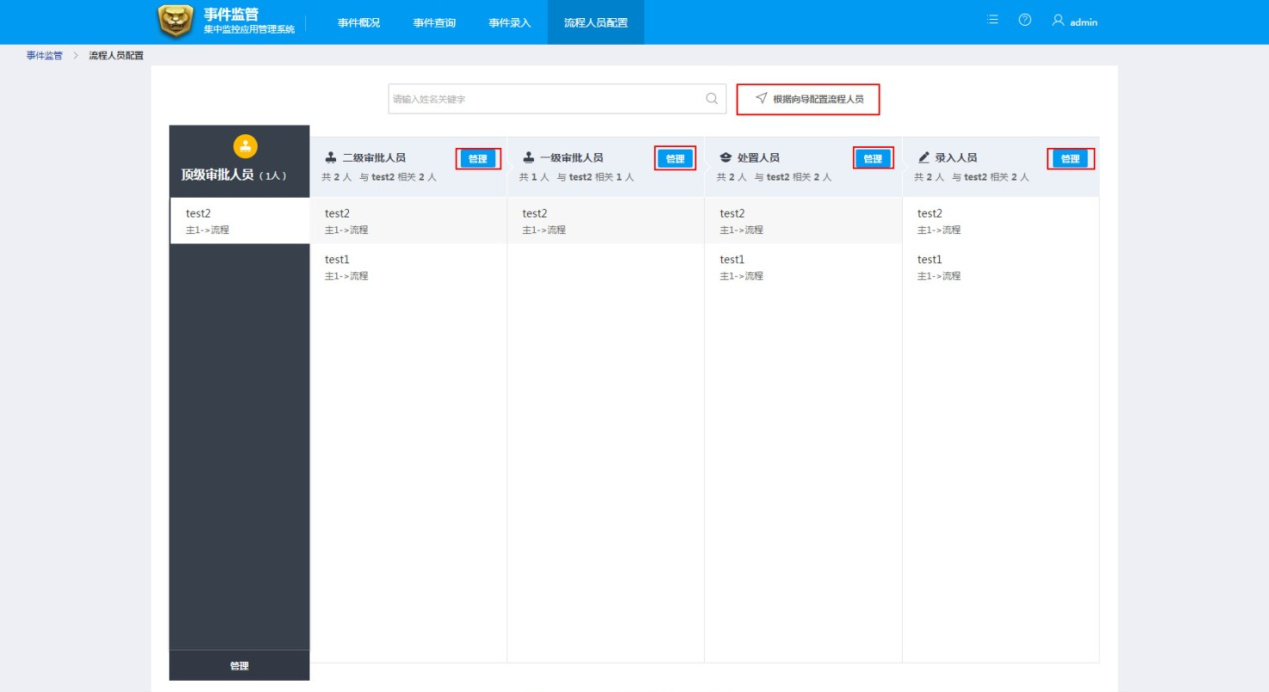The height and width of the screenshot is (692, 1269).
Task: Click 管理 for 录入人员
Action: (1070, 158)
